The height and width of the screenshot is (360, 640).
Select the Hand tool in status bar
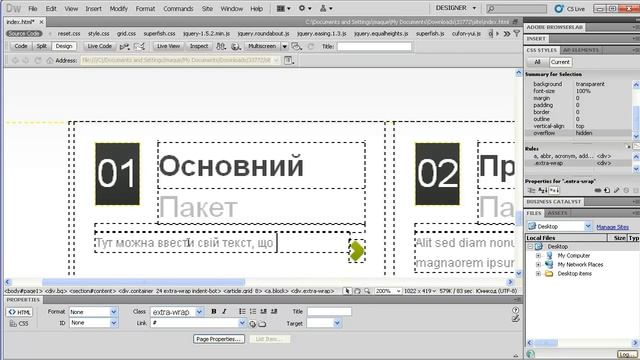[x=357, y=291]
